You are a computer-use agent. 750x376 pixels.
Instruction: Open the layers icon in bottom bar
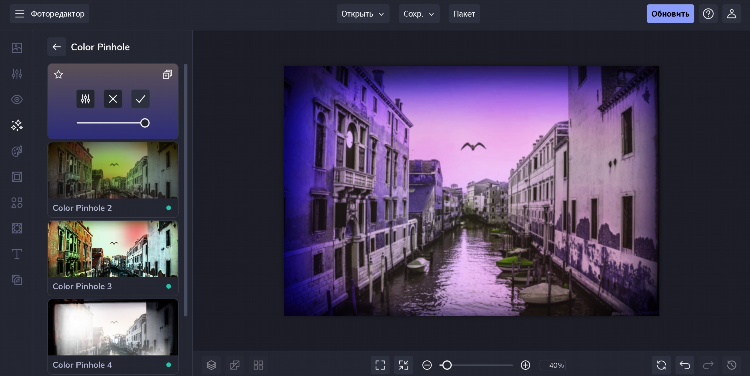pos(211,365)
